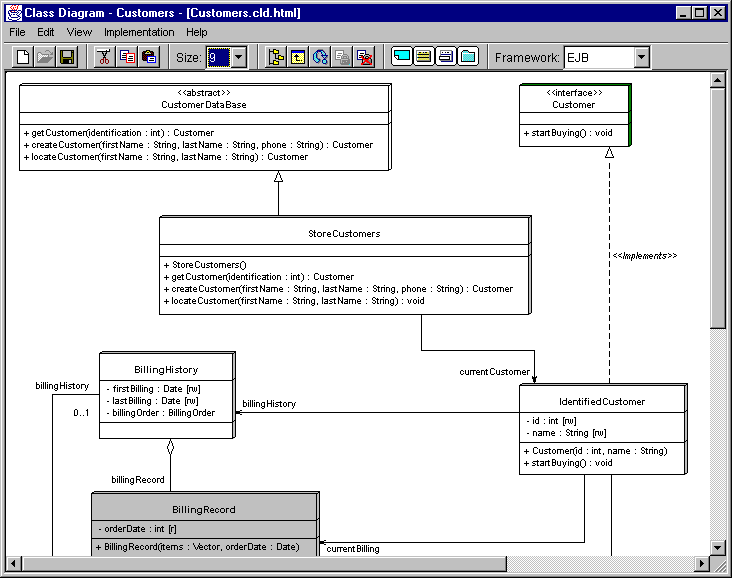Click locateCustomer method in StoreCustomers

pos(294,301)
